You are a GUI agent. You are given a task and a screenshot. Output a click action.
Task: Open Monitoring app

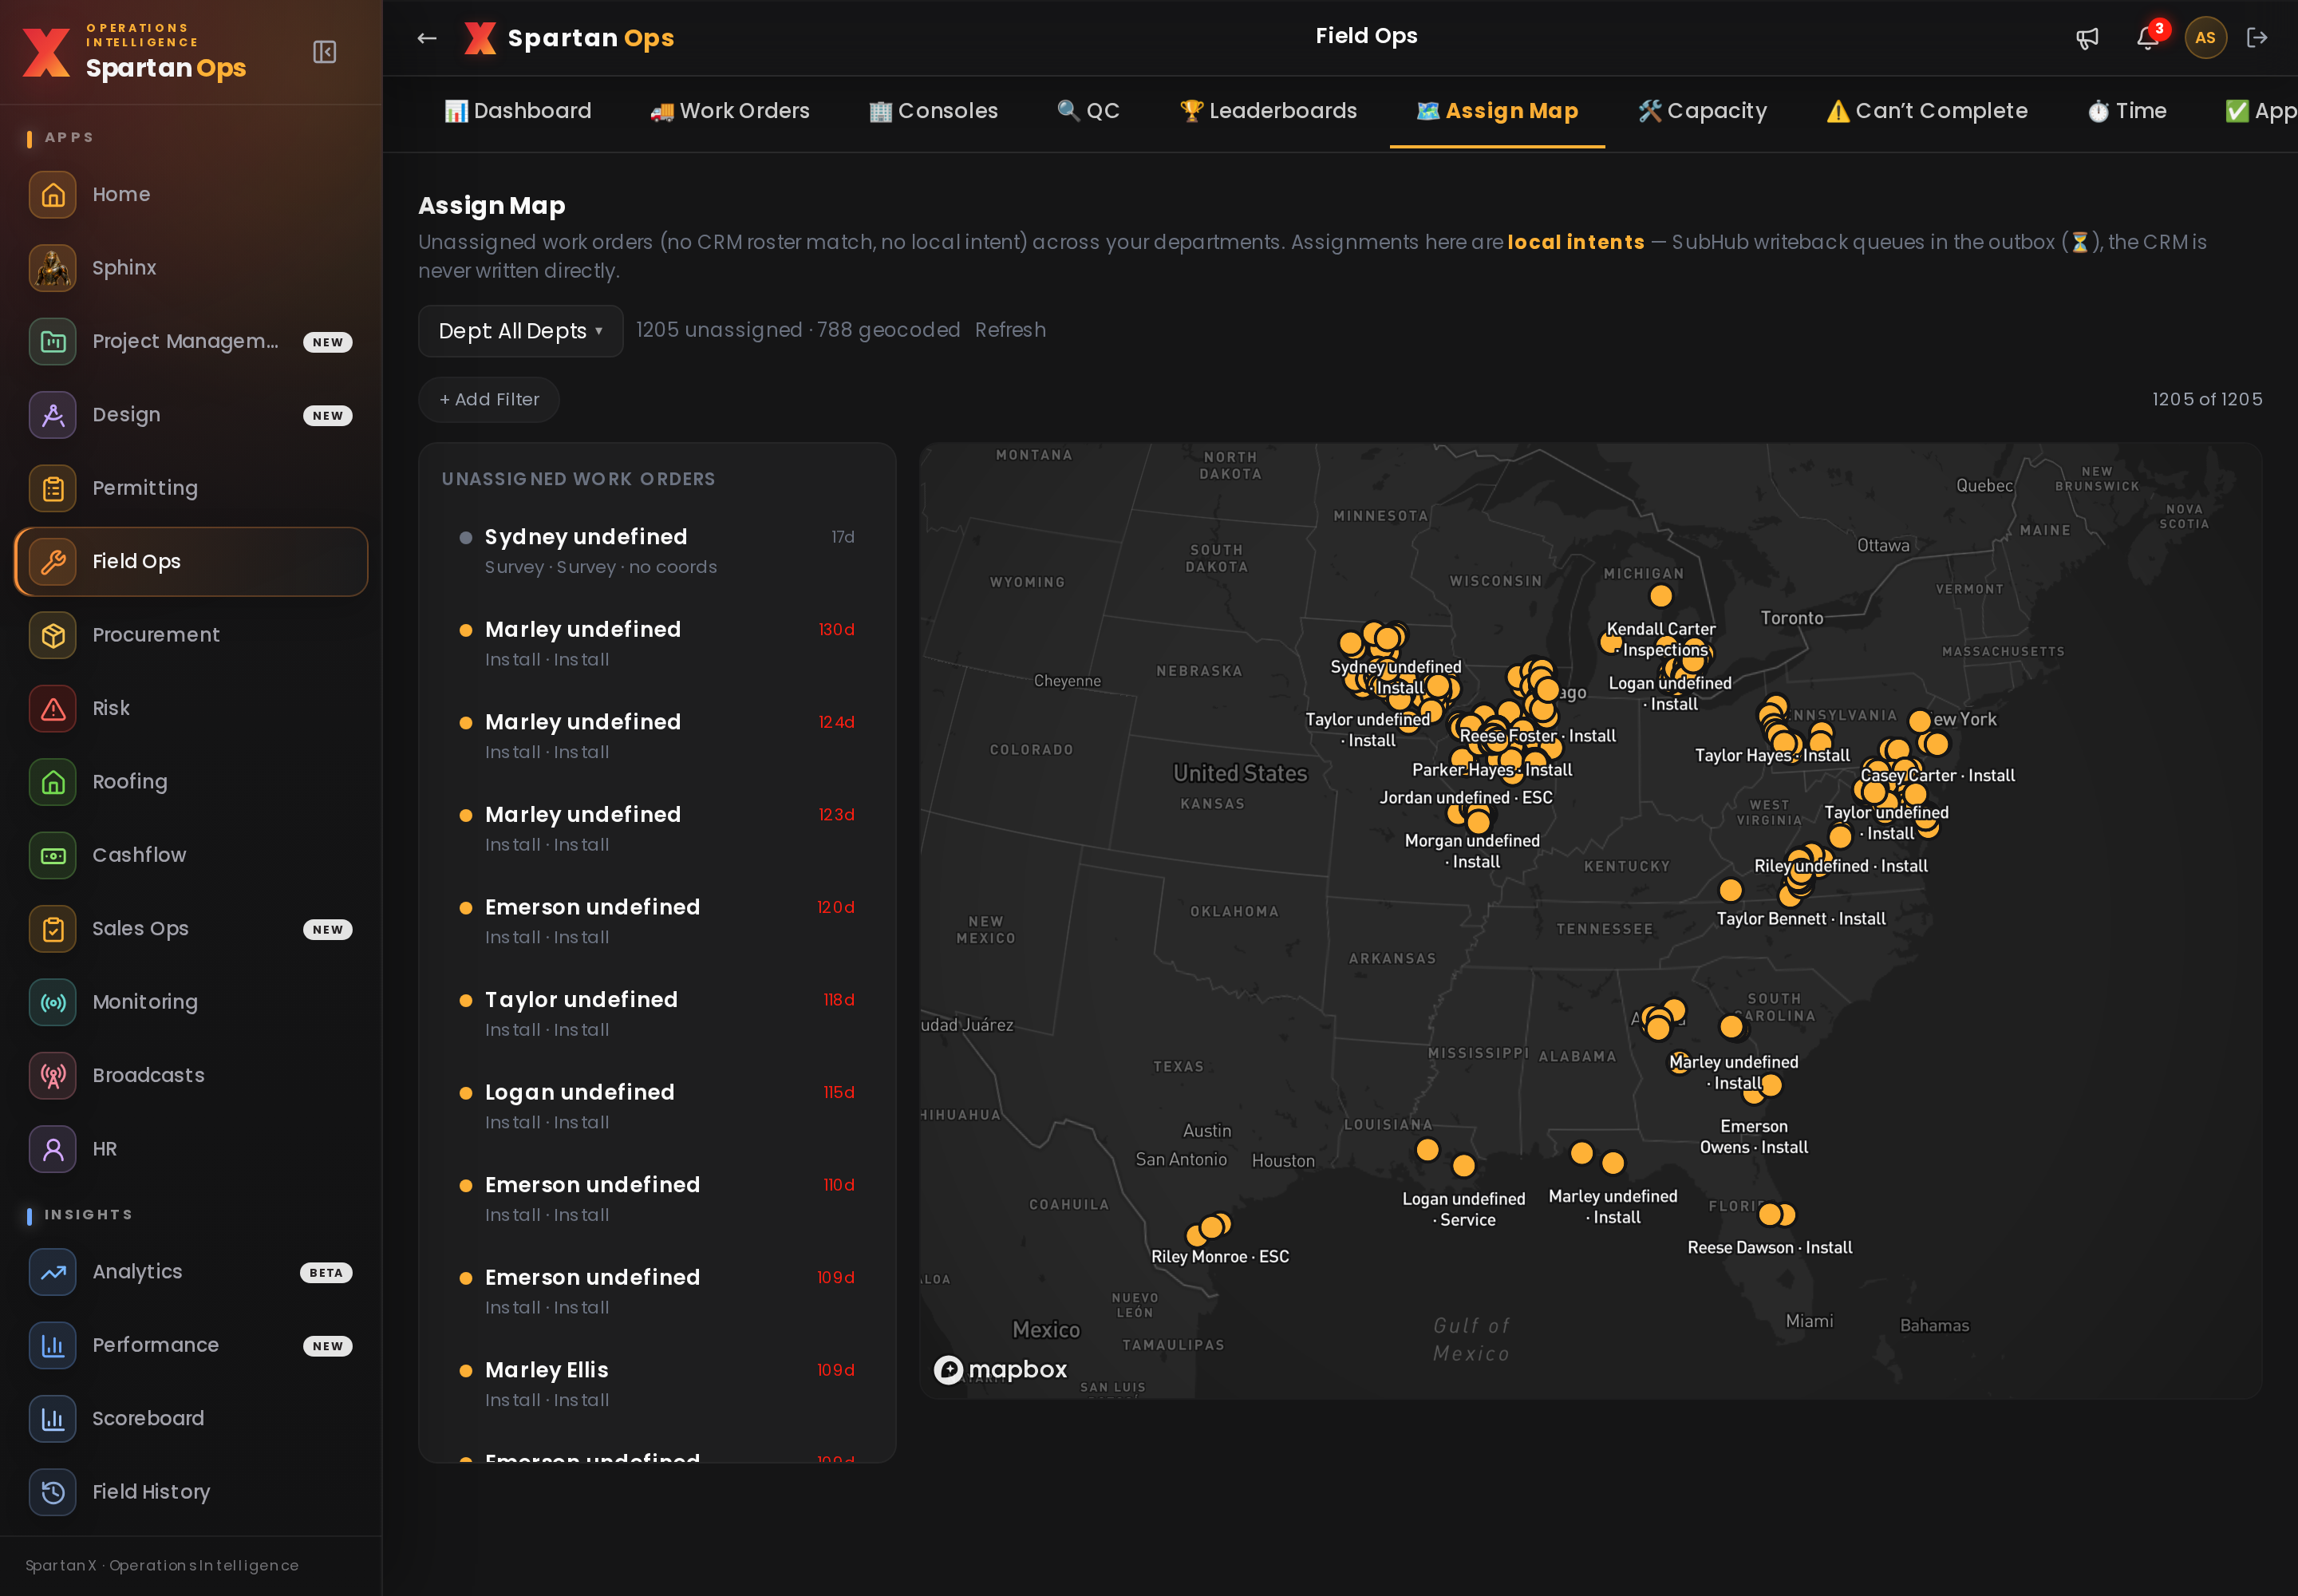coord(191,1002)
